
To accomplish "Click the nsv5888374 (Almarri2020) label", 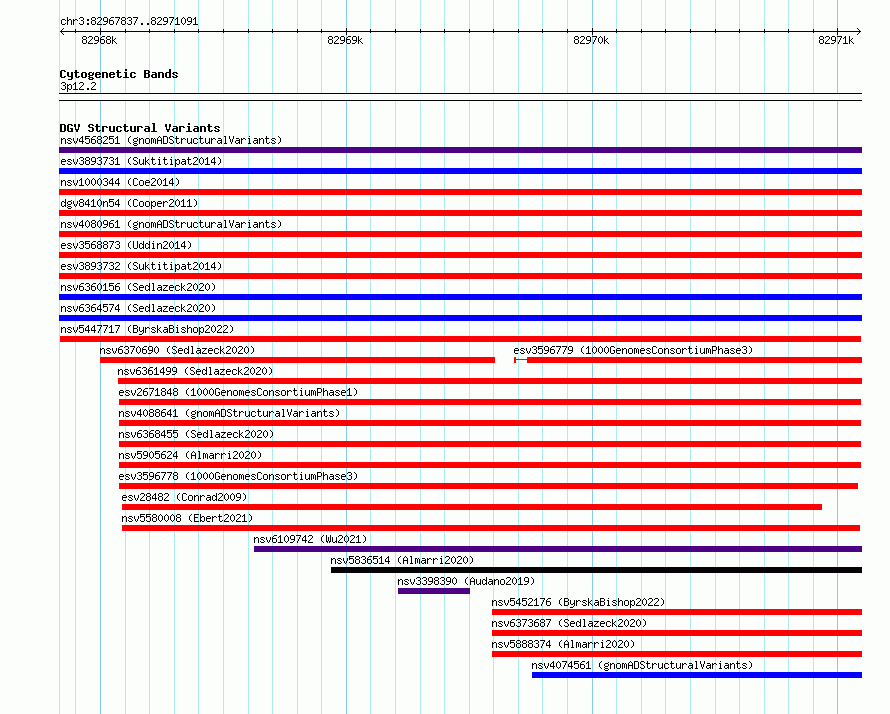I will [563, 644].
